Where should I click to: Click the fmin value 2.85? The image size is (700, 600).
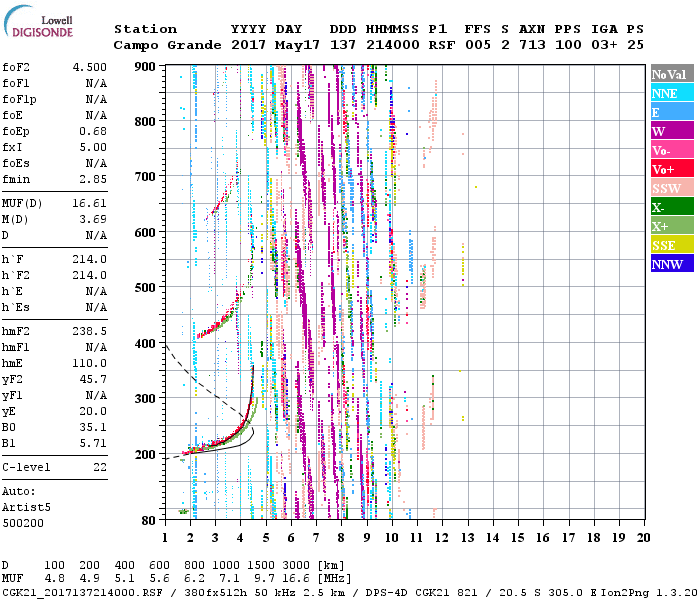pyautogui.click(x=93, y=179)
